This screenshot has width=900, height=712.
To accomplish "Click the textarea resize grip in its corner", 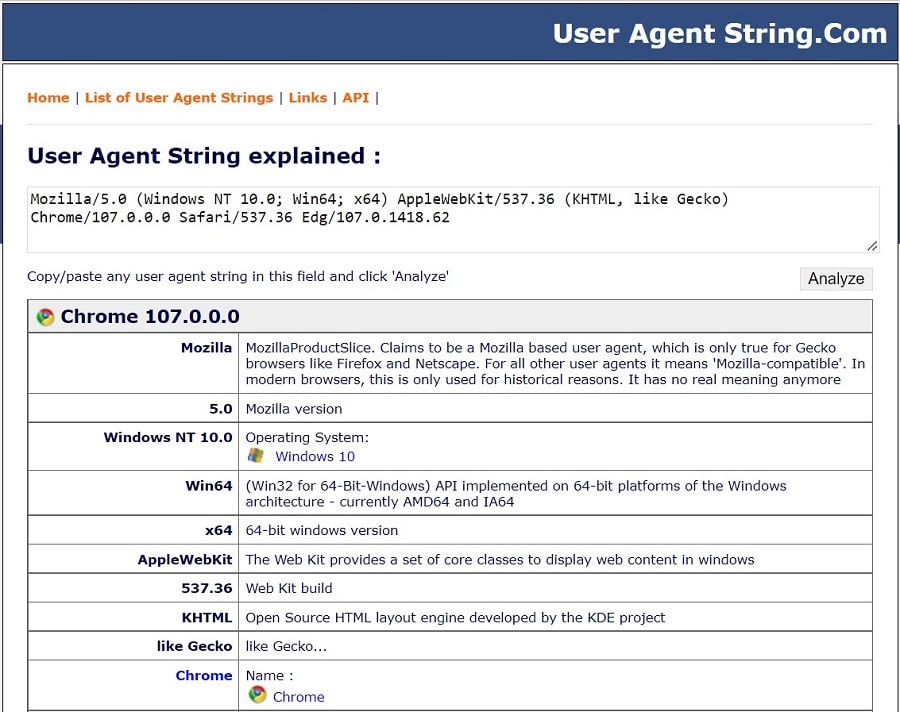I will [x=872, y=246].
